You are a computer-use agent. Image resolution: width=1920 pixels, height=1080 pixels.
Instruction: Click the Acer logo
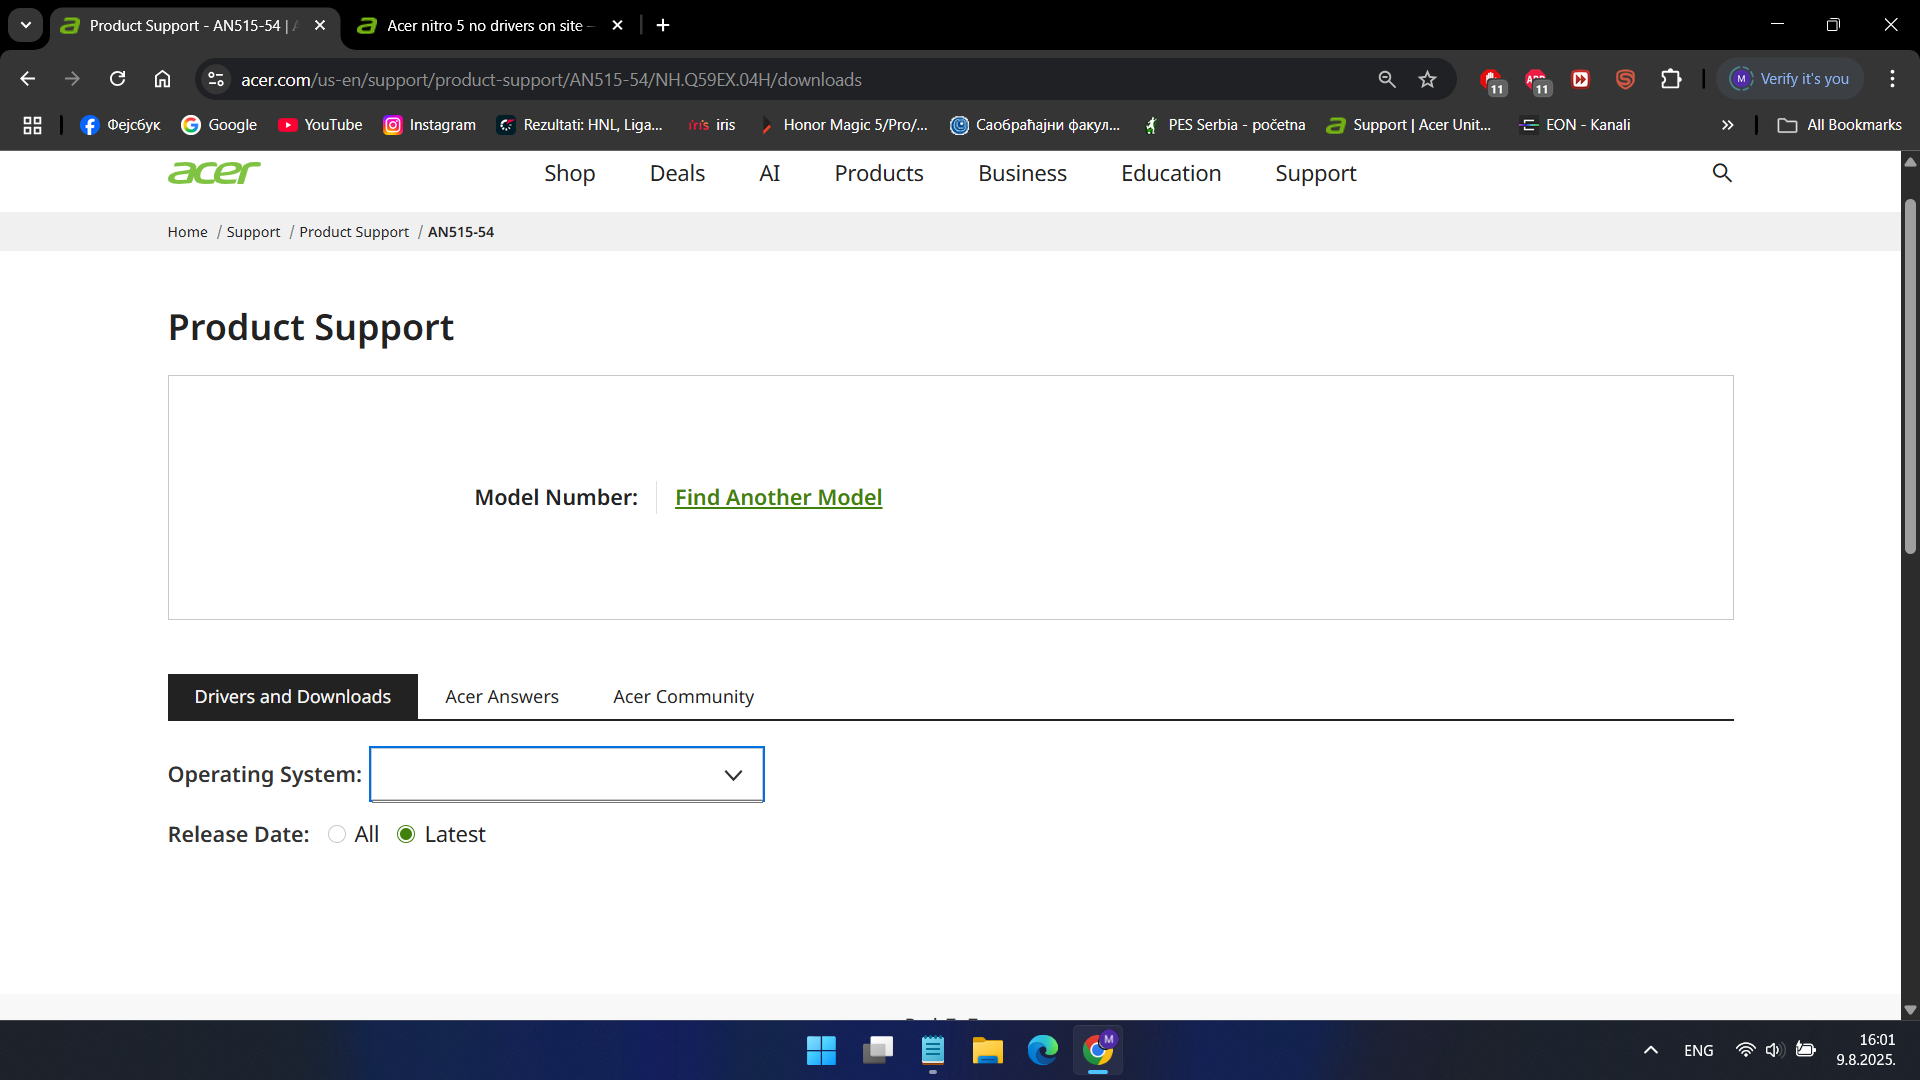pos(214,173)
